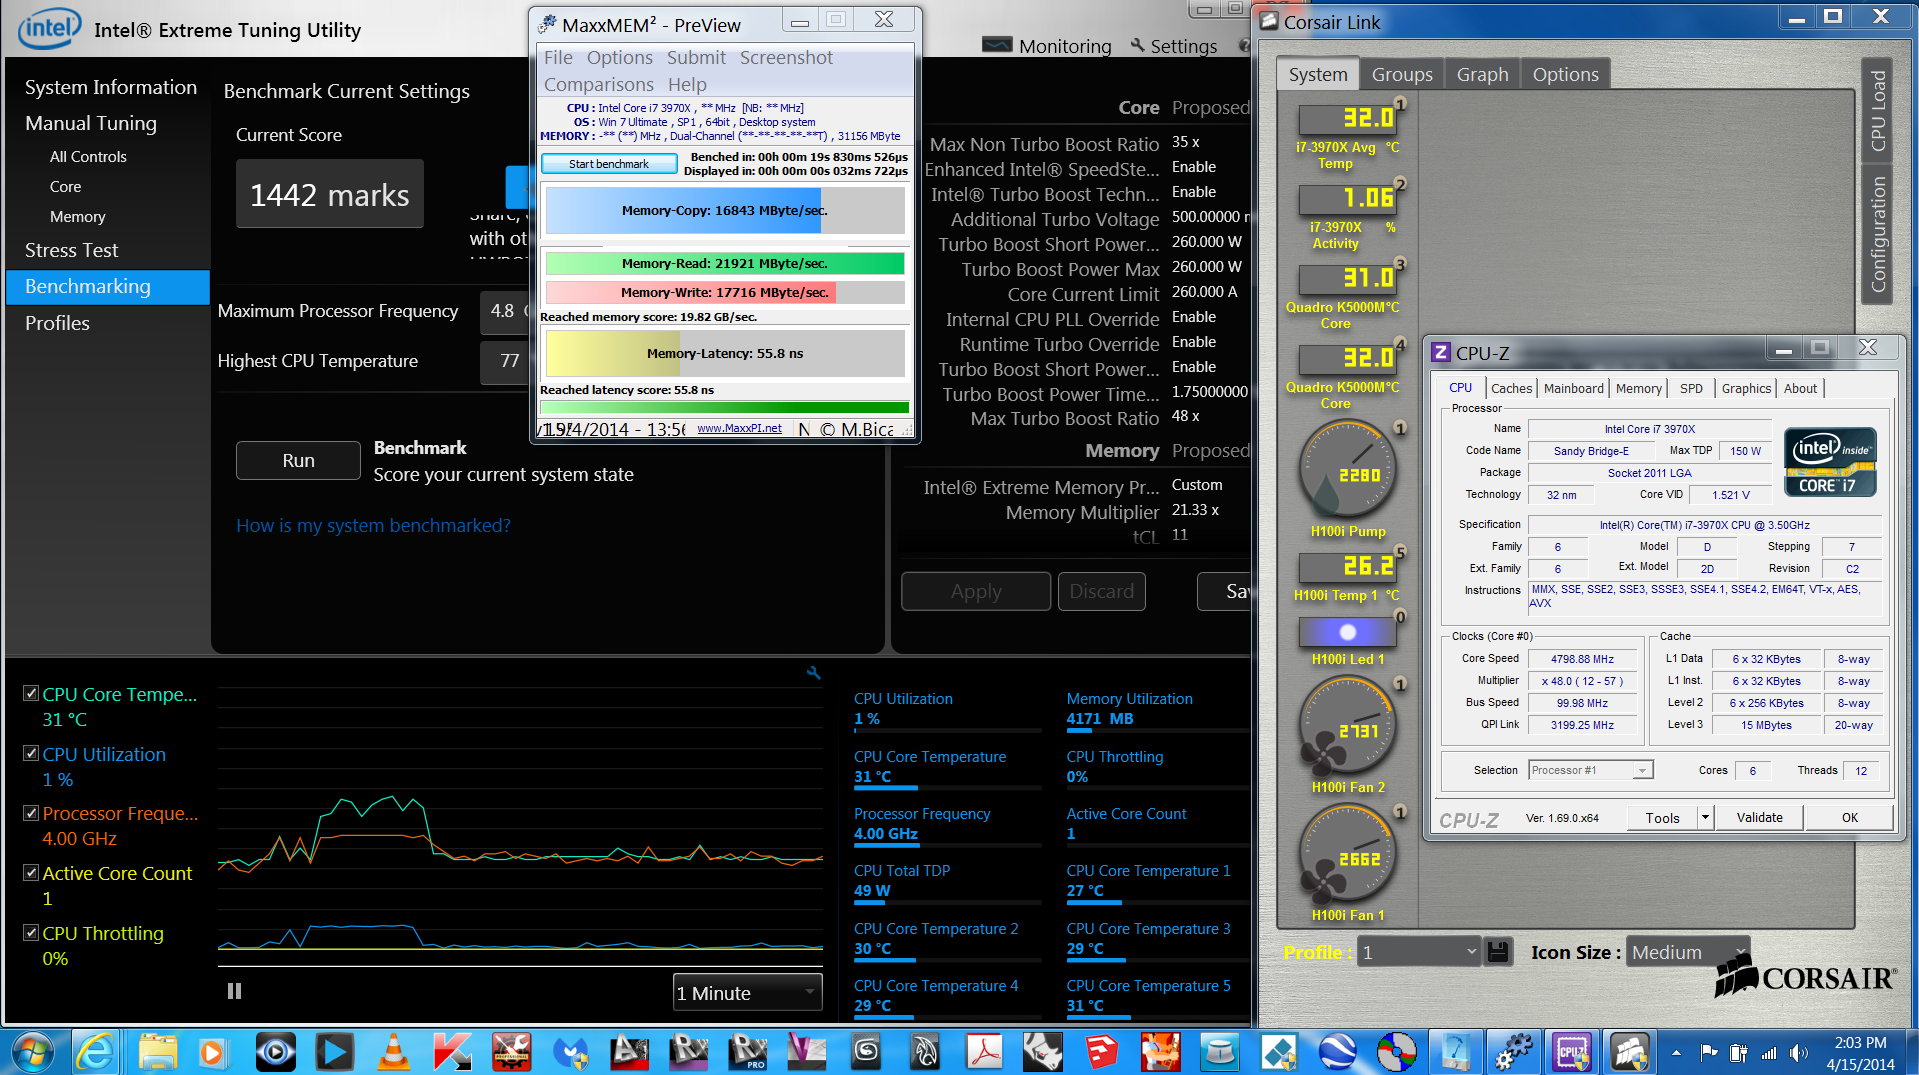Open Monitoring view in Intel XTU header
1919x1075 pixels.
pyautogui.click(x=1046, y=46)
